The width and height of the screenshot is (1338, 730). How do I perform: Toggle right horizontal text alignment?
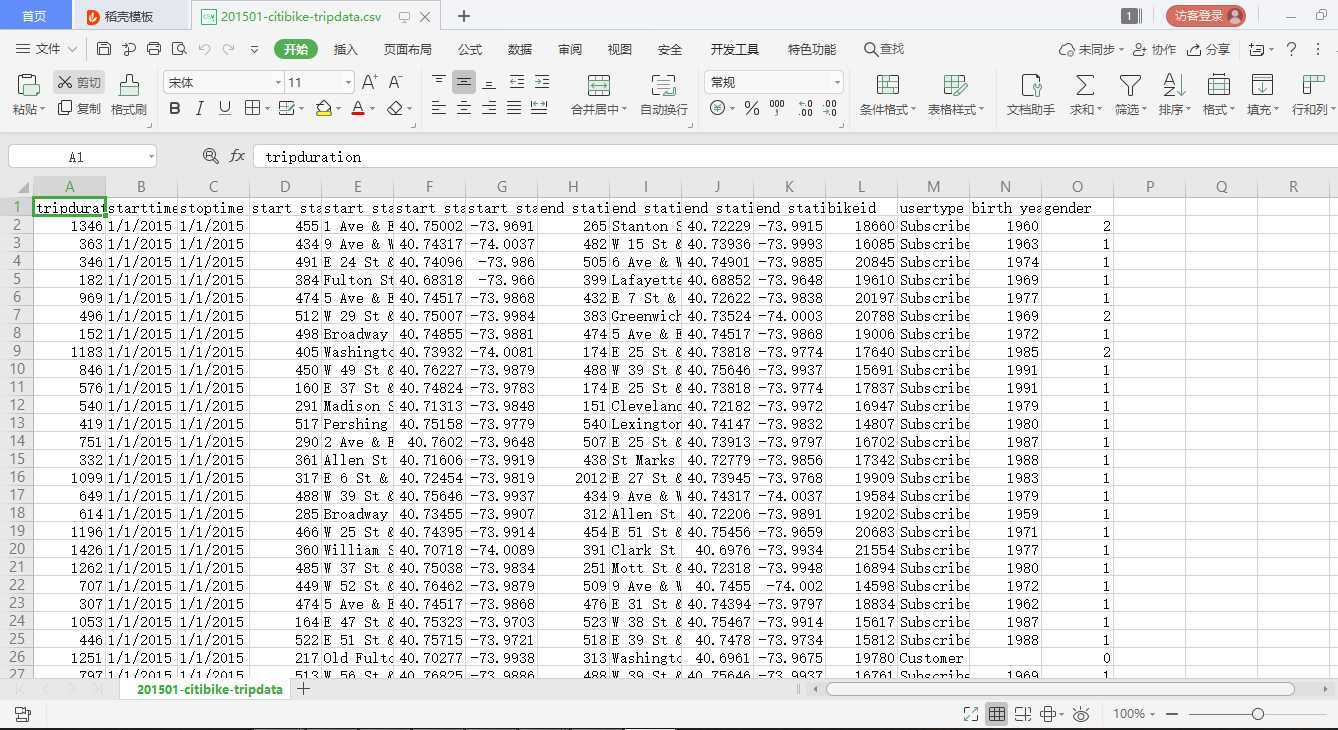(x=489, y=108)
